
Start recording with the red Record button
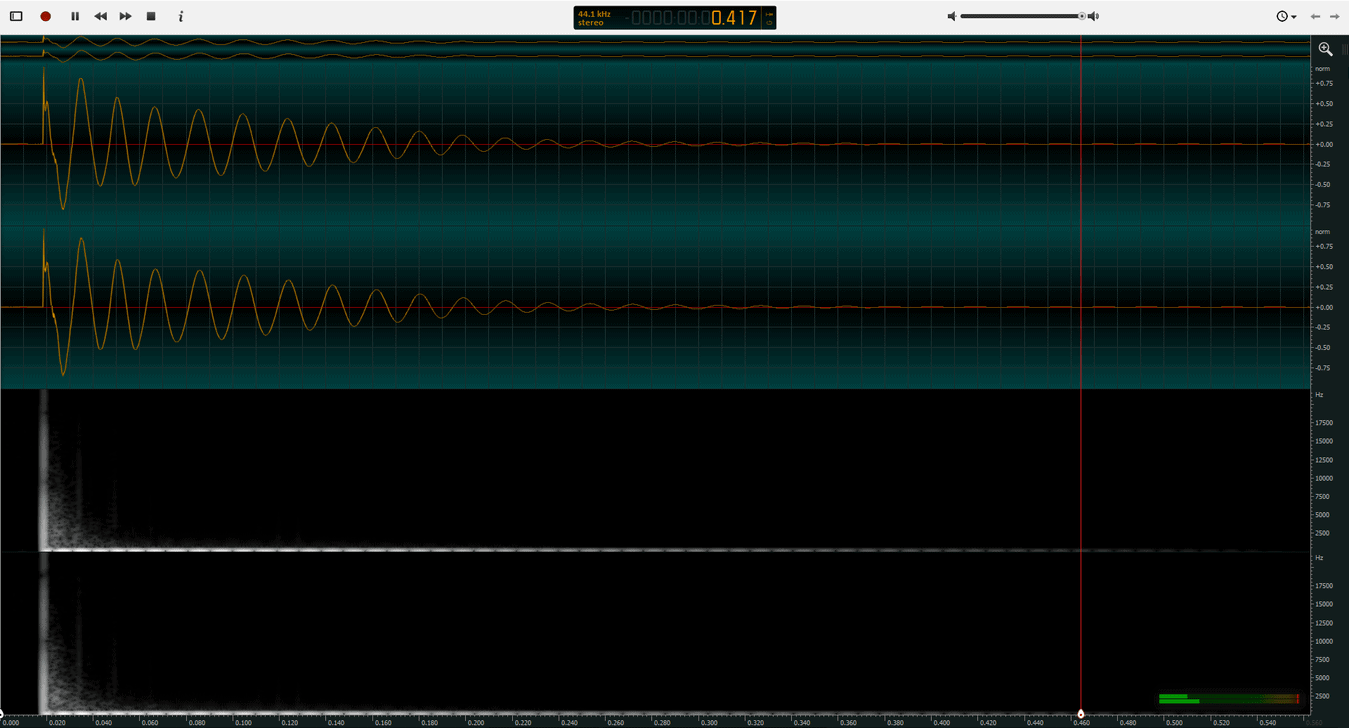45,16
